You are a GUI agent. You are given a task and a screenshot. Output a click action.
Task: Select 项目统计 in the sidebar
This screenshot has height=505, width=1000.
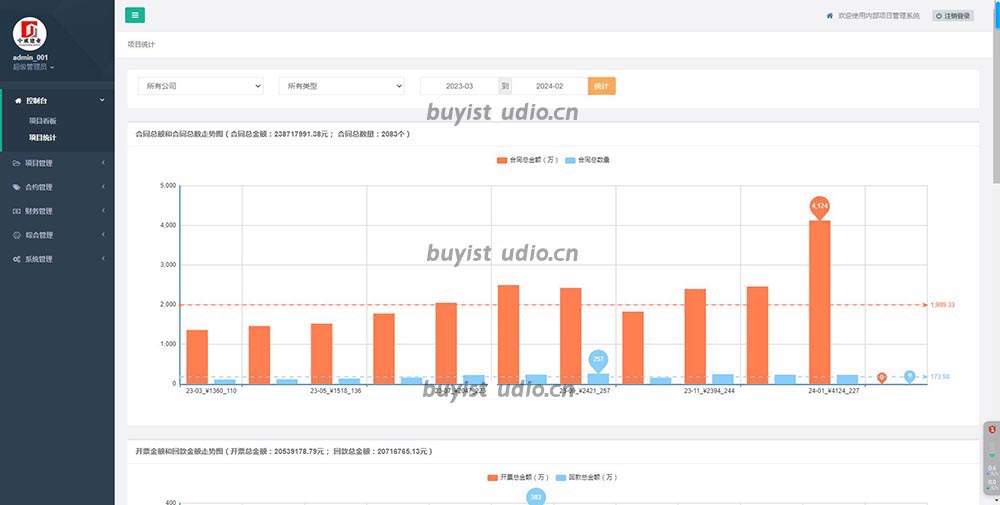(43, 137)
